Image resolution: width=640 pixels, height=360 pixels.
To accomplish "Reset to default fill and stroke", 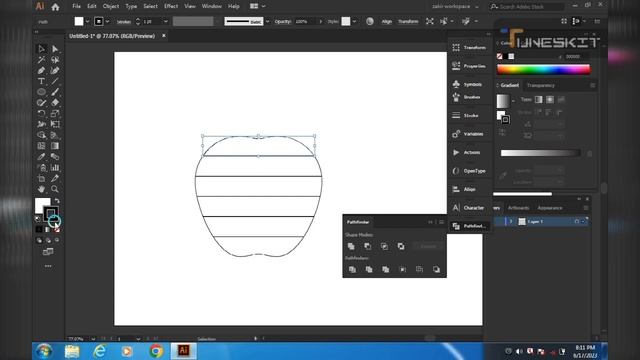I will [38, 219].
